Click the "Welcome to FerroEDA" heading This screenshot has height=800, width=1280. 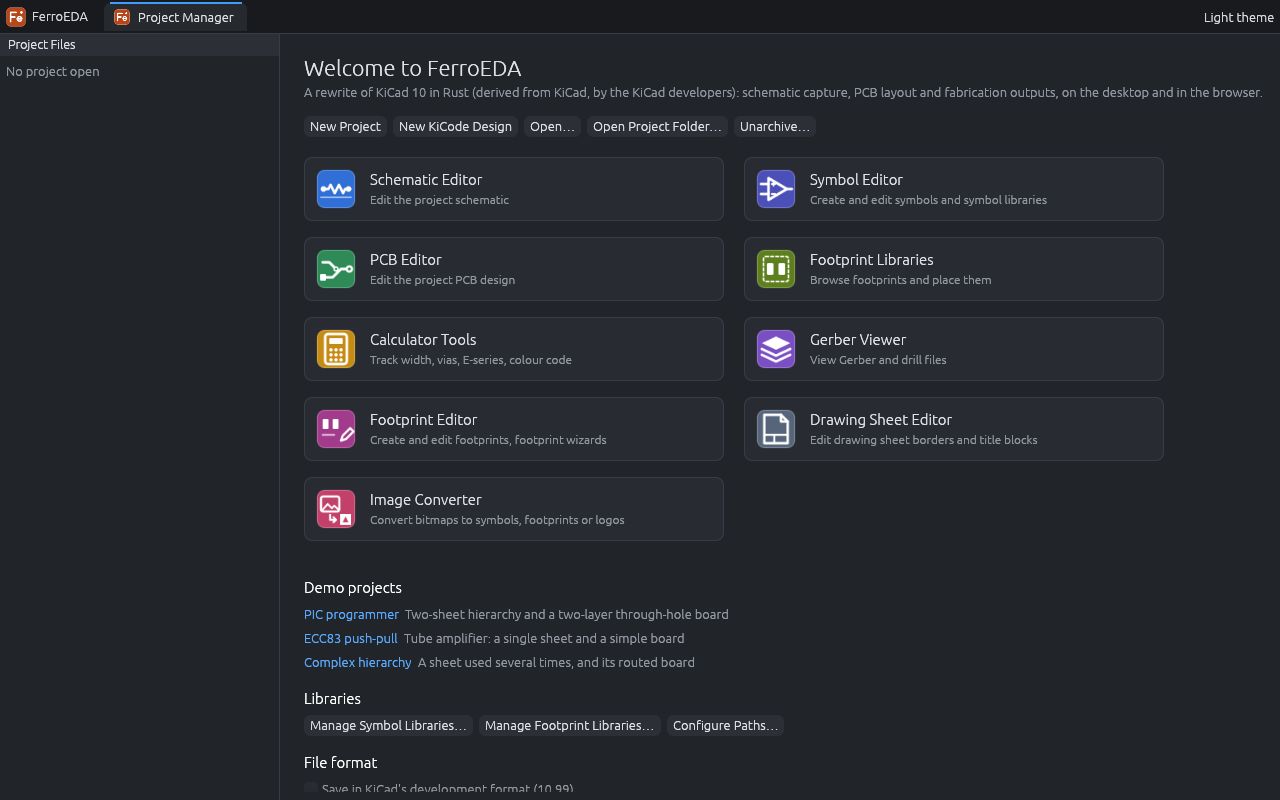412,68
